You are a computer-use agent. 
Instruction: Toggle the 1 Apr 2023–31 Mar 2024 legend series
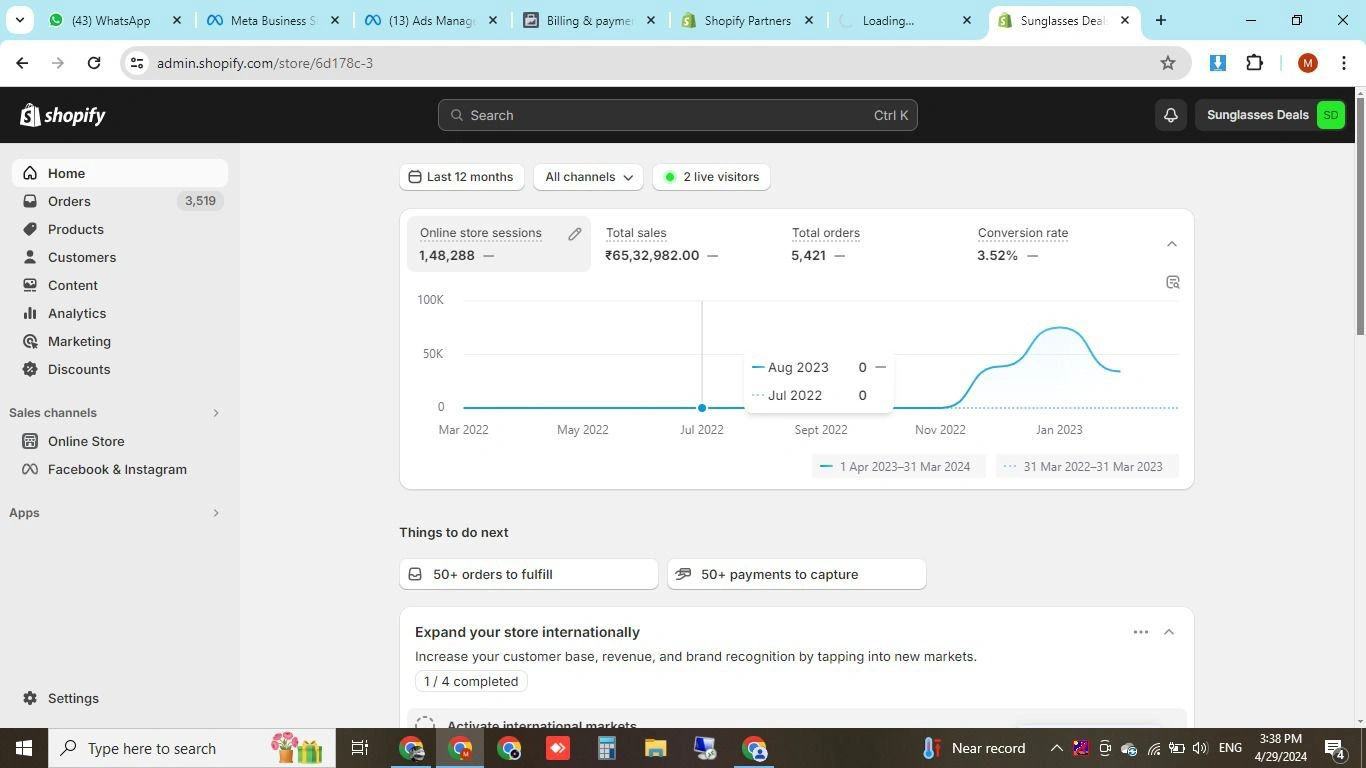point(896,466)
